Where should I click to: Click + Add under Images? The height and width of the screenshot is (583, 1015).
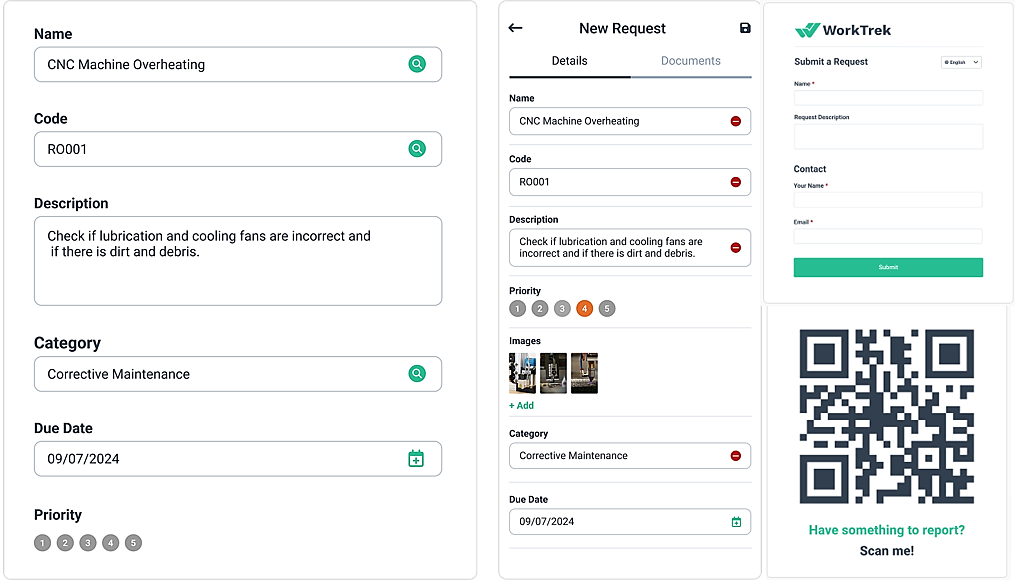[521, 405]
